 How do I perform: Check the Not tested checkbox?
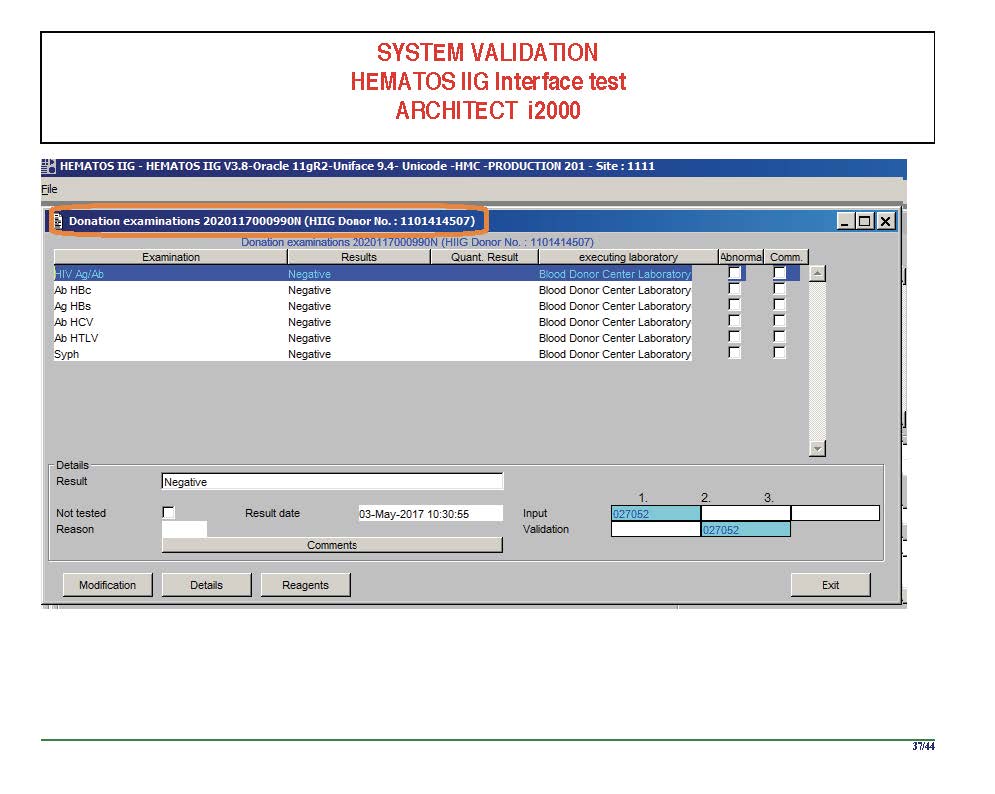pos(168,513)
